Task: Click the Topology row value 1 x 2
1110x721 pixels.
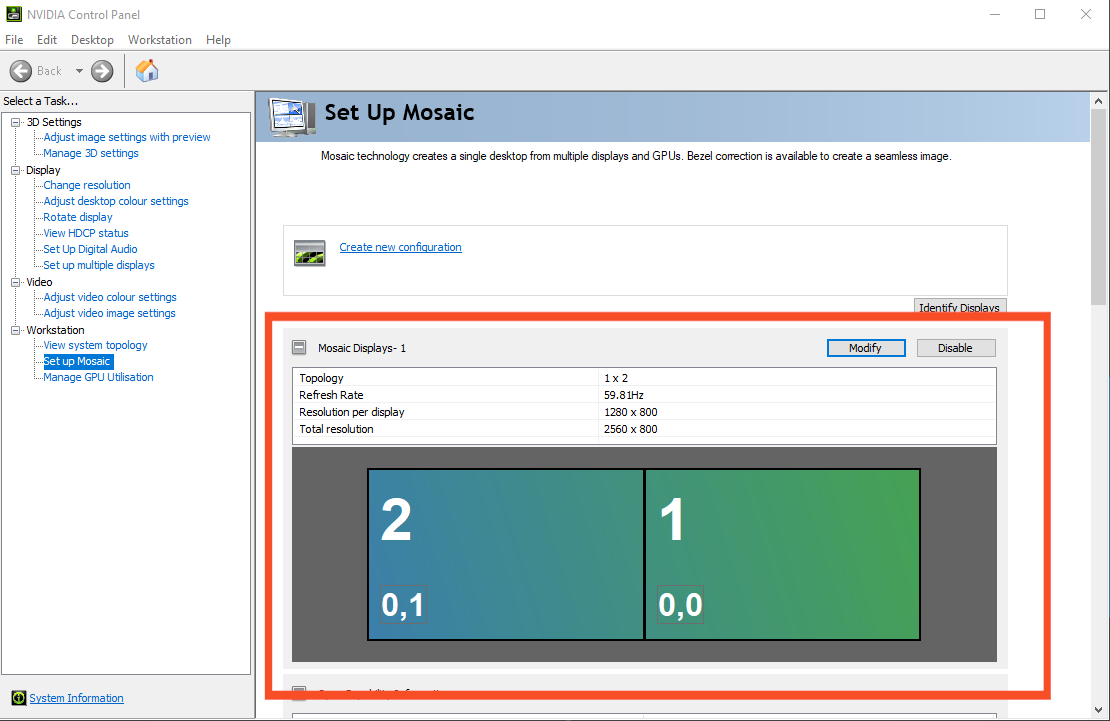Action: [x=616, y=378]
